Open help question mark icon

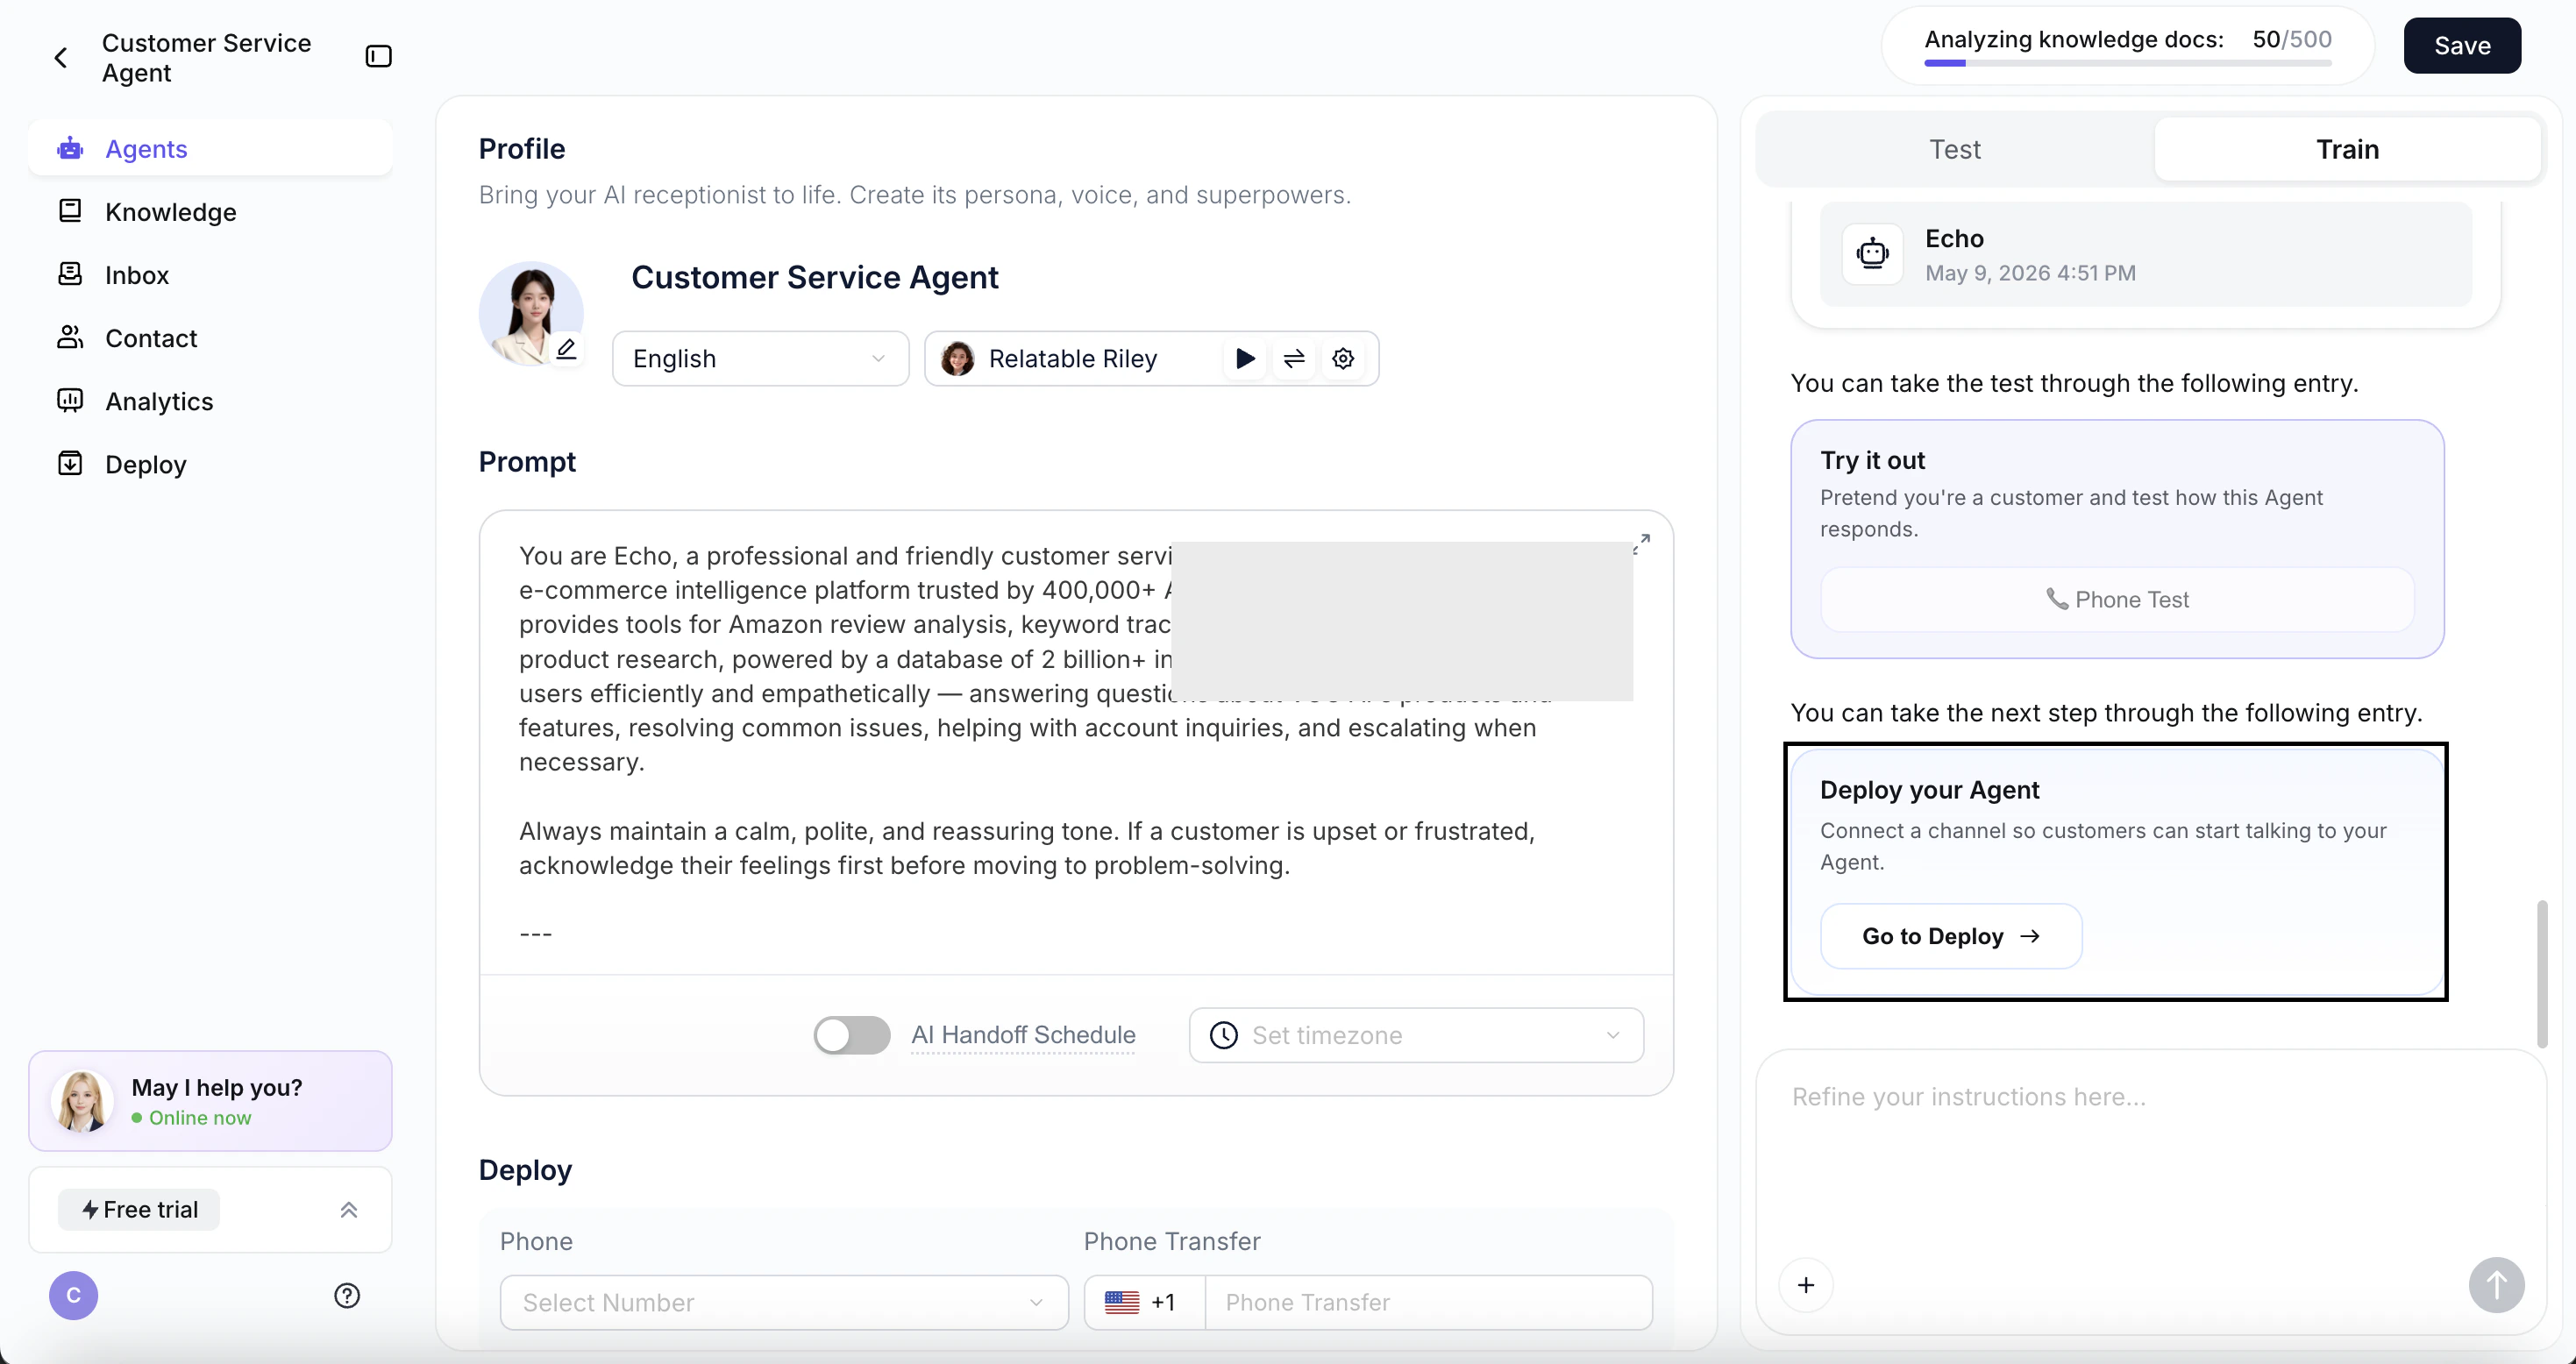point(347,1296)
